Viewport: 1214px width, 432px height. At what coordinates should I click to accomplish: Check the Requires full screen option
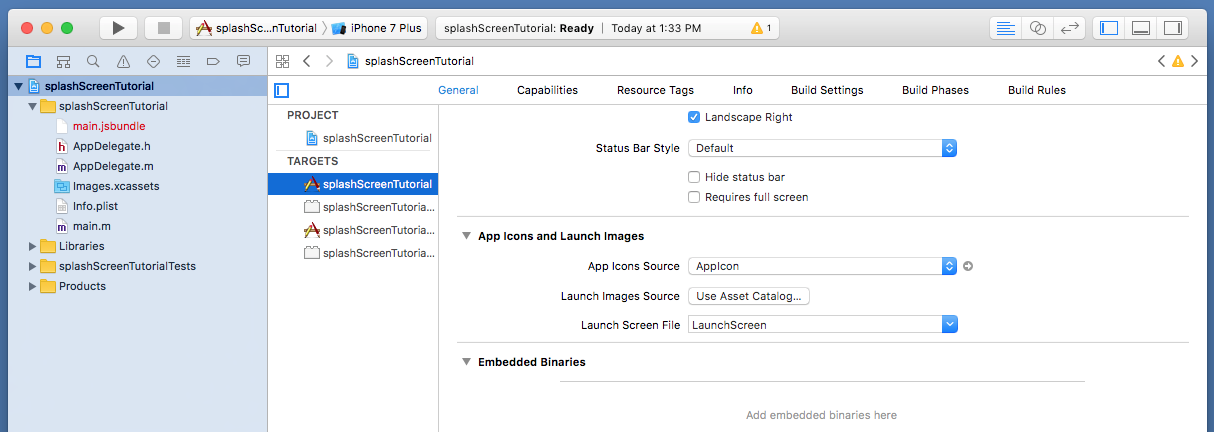tap(694, 197)
